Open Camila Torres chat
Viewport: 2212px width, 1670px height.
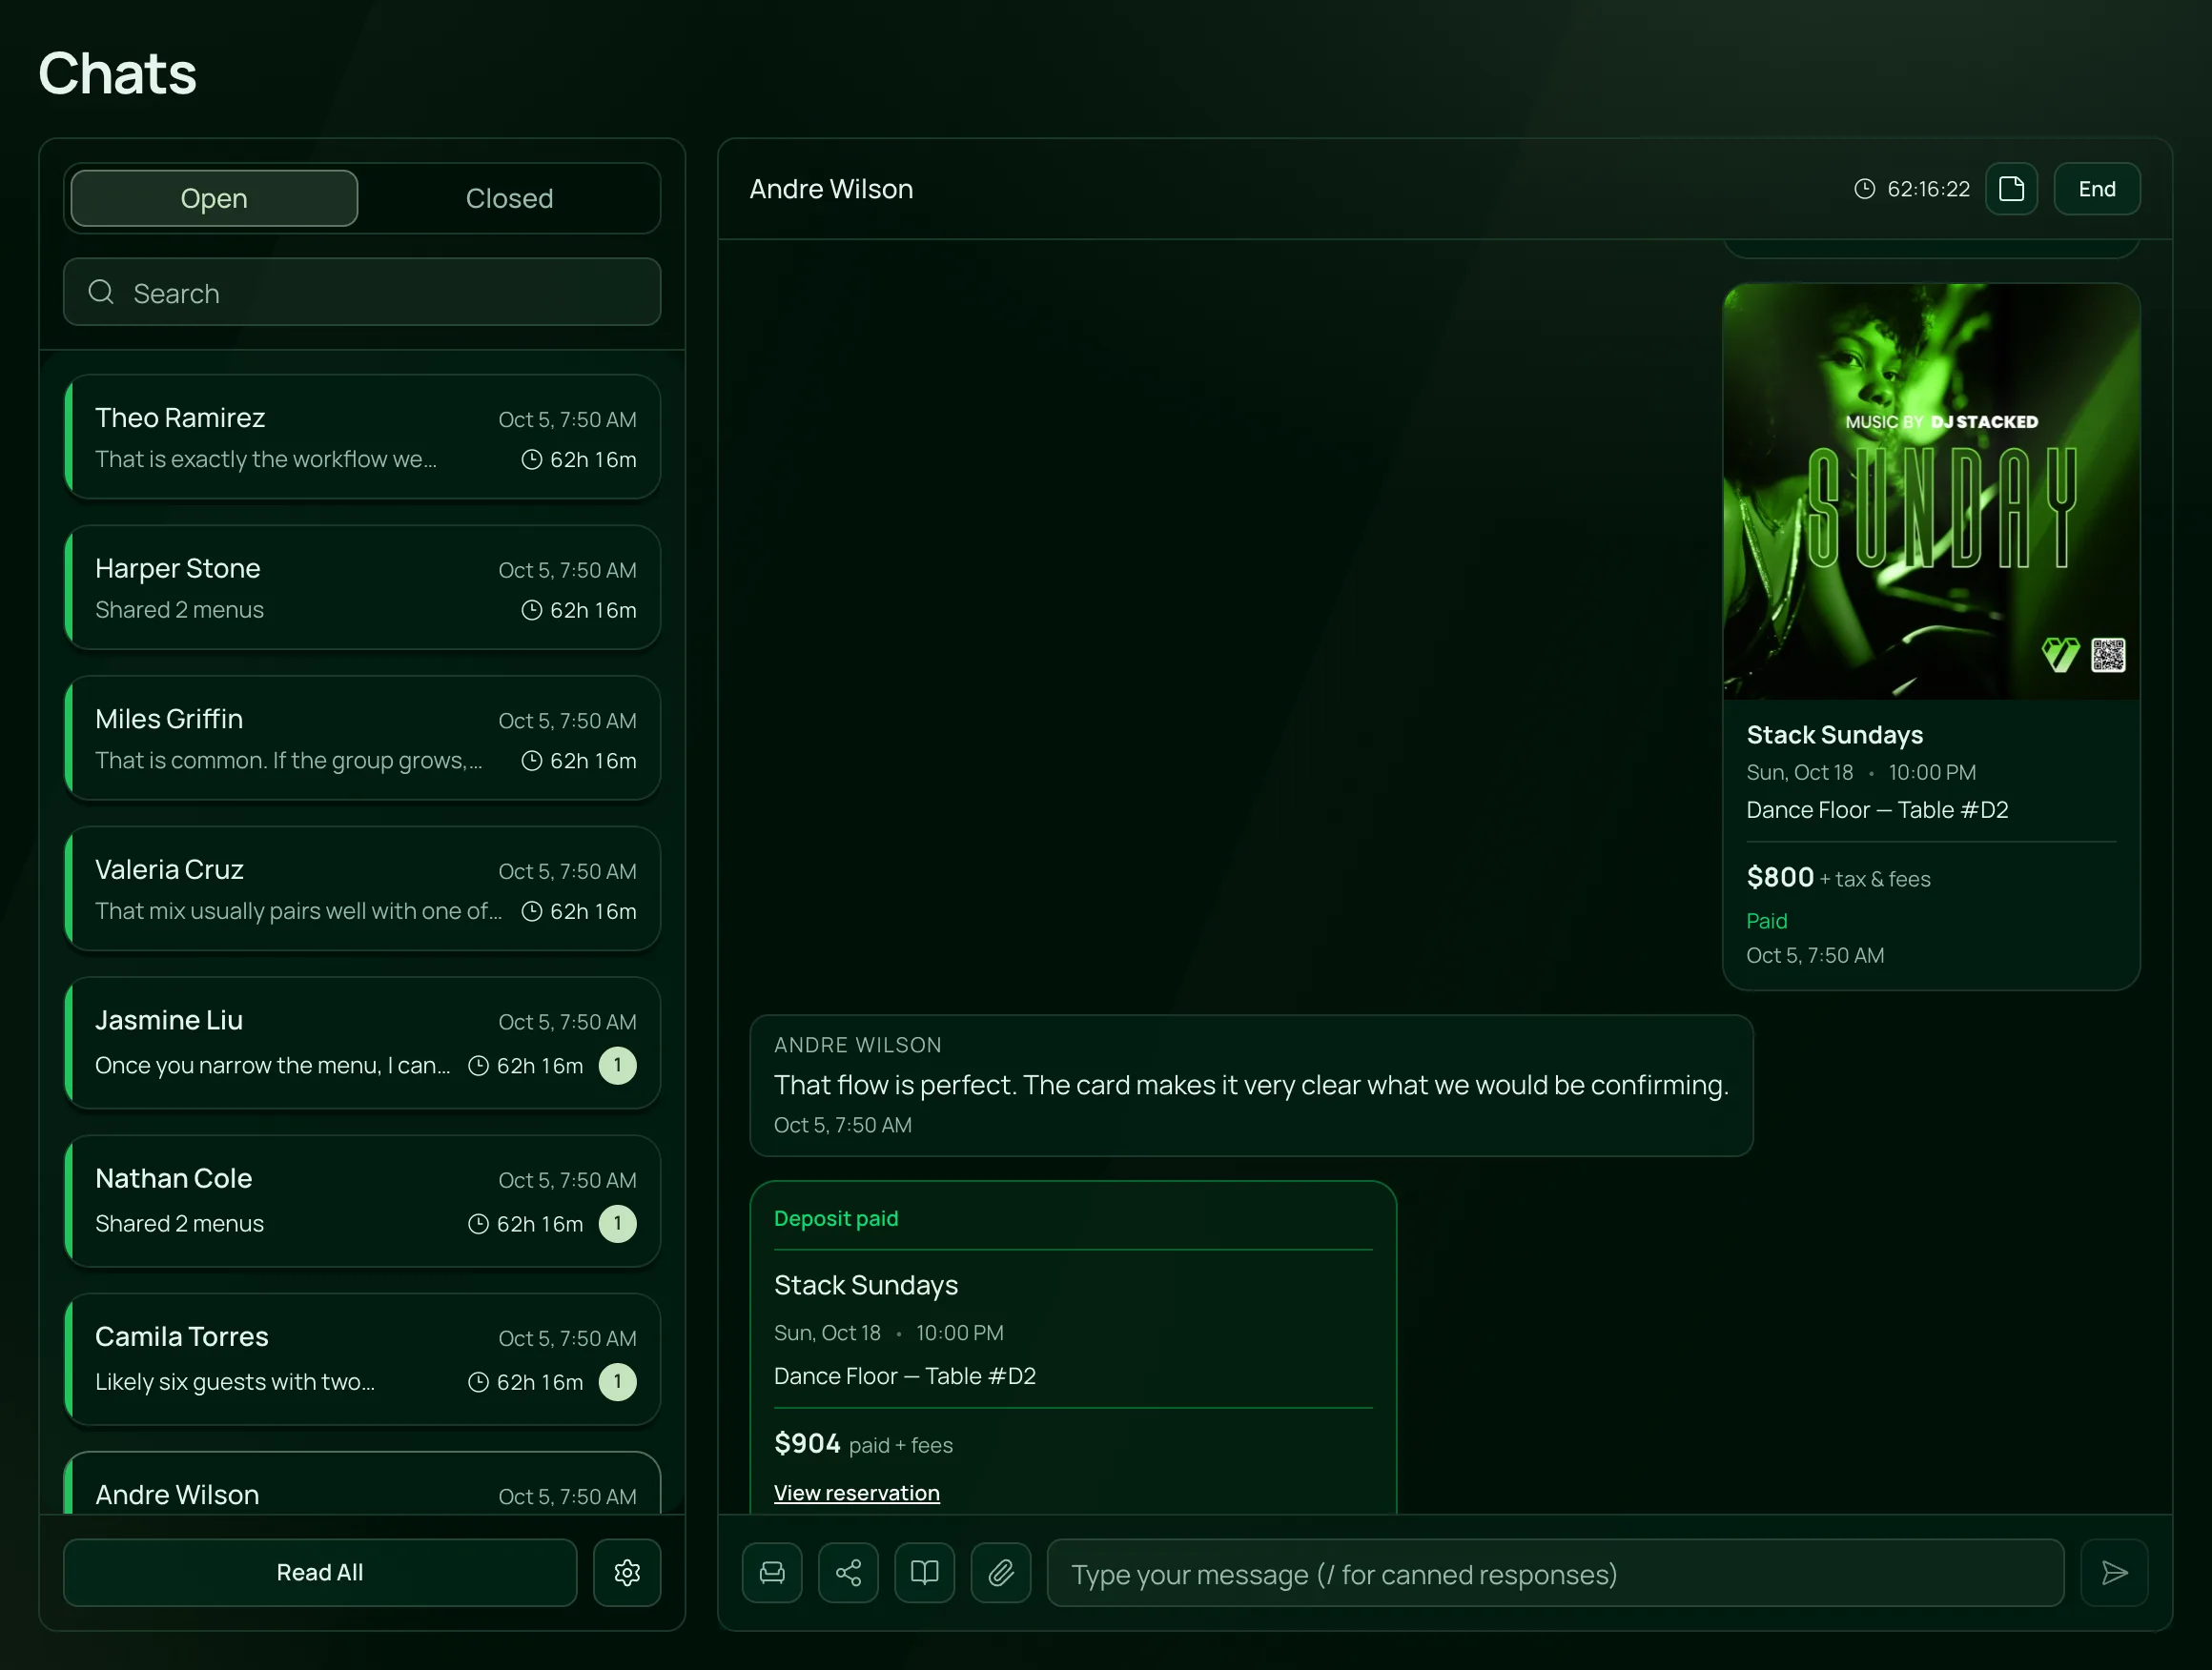(x=362, y=1359)
